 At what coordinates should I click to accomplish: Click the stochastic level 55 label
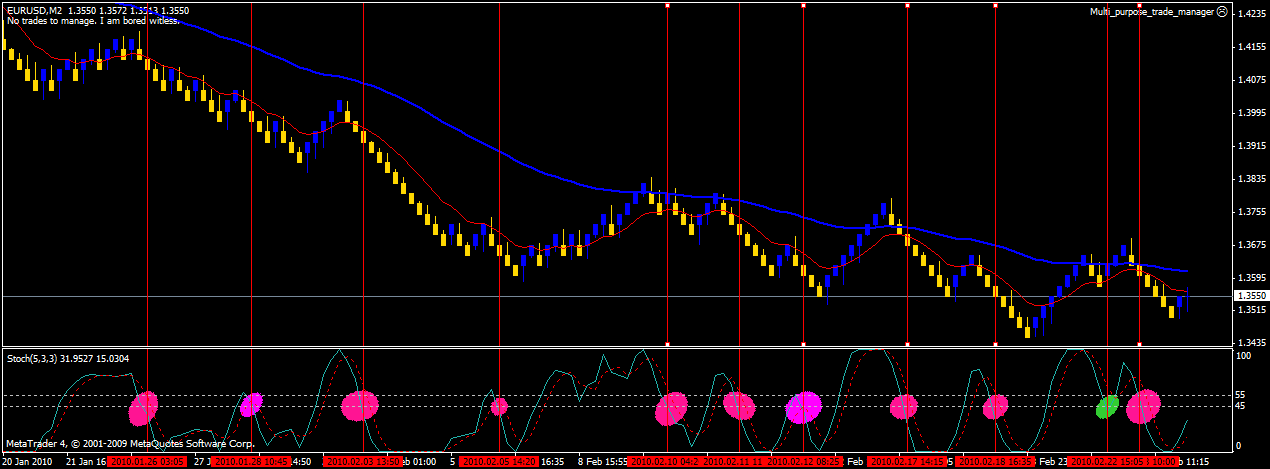[x=1241, y=396]
